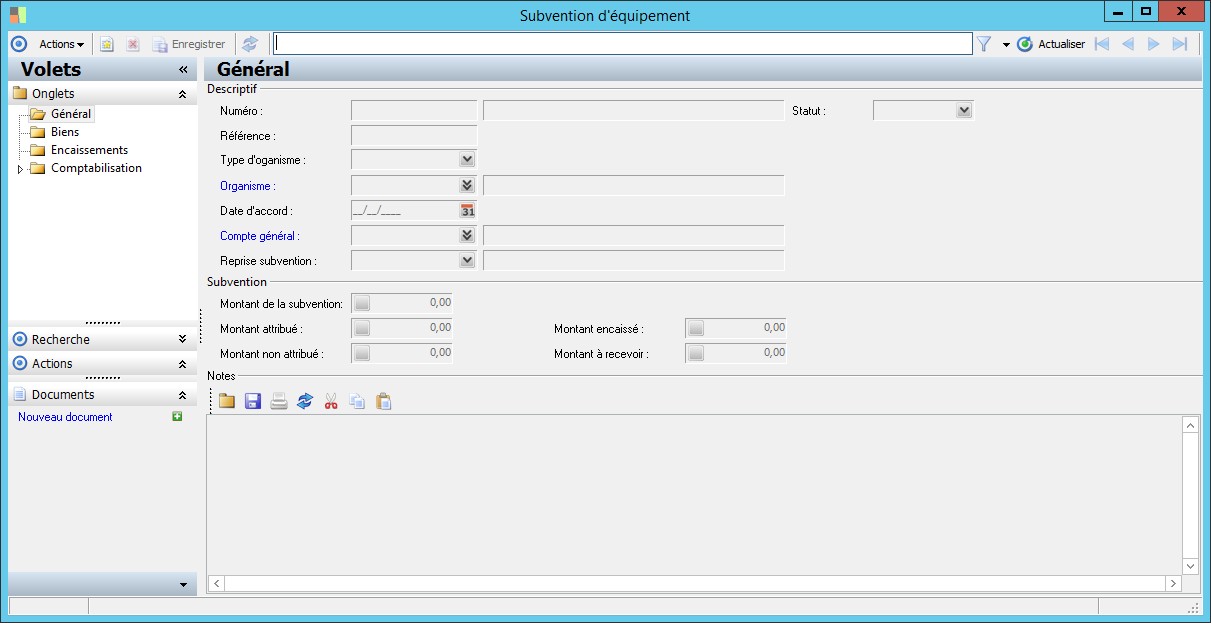Screen dimensions: 1211x623
Task: Toggle the Montant non attribué checkbox
Action: [362, 353]
